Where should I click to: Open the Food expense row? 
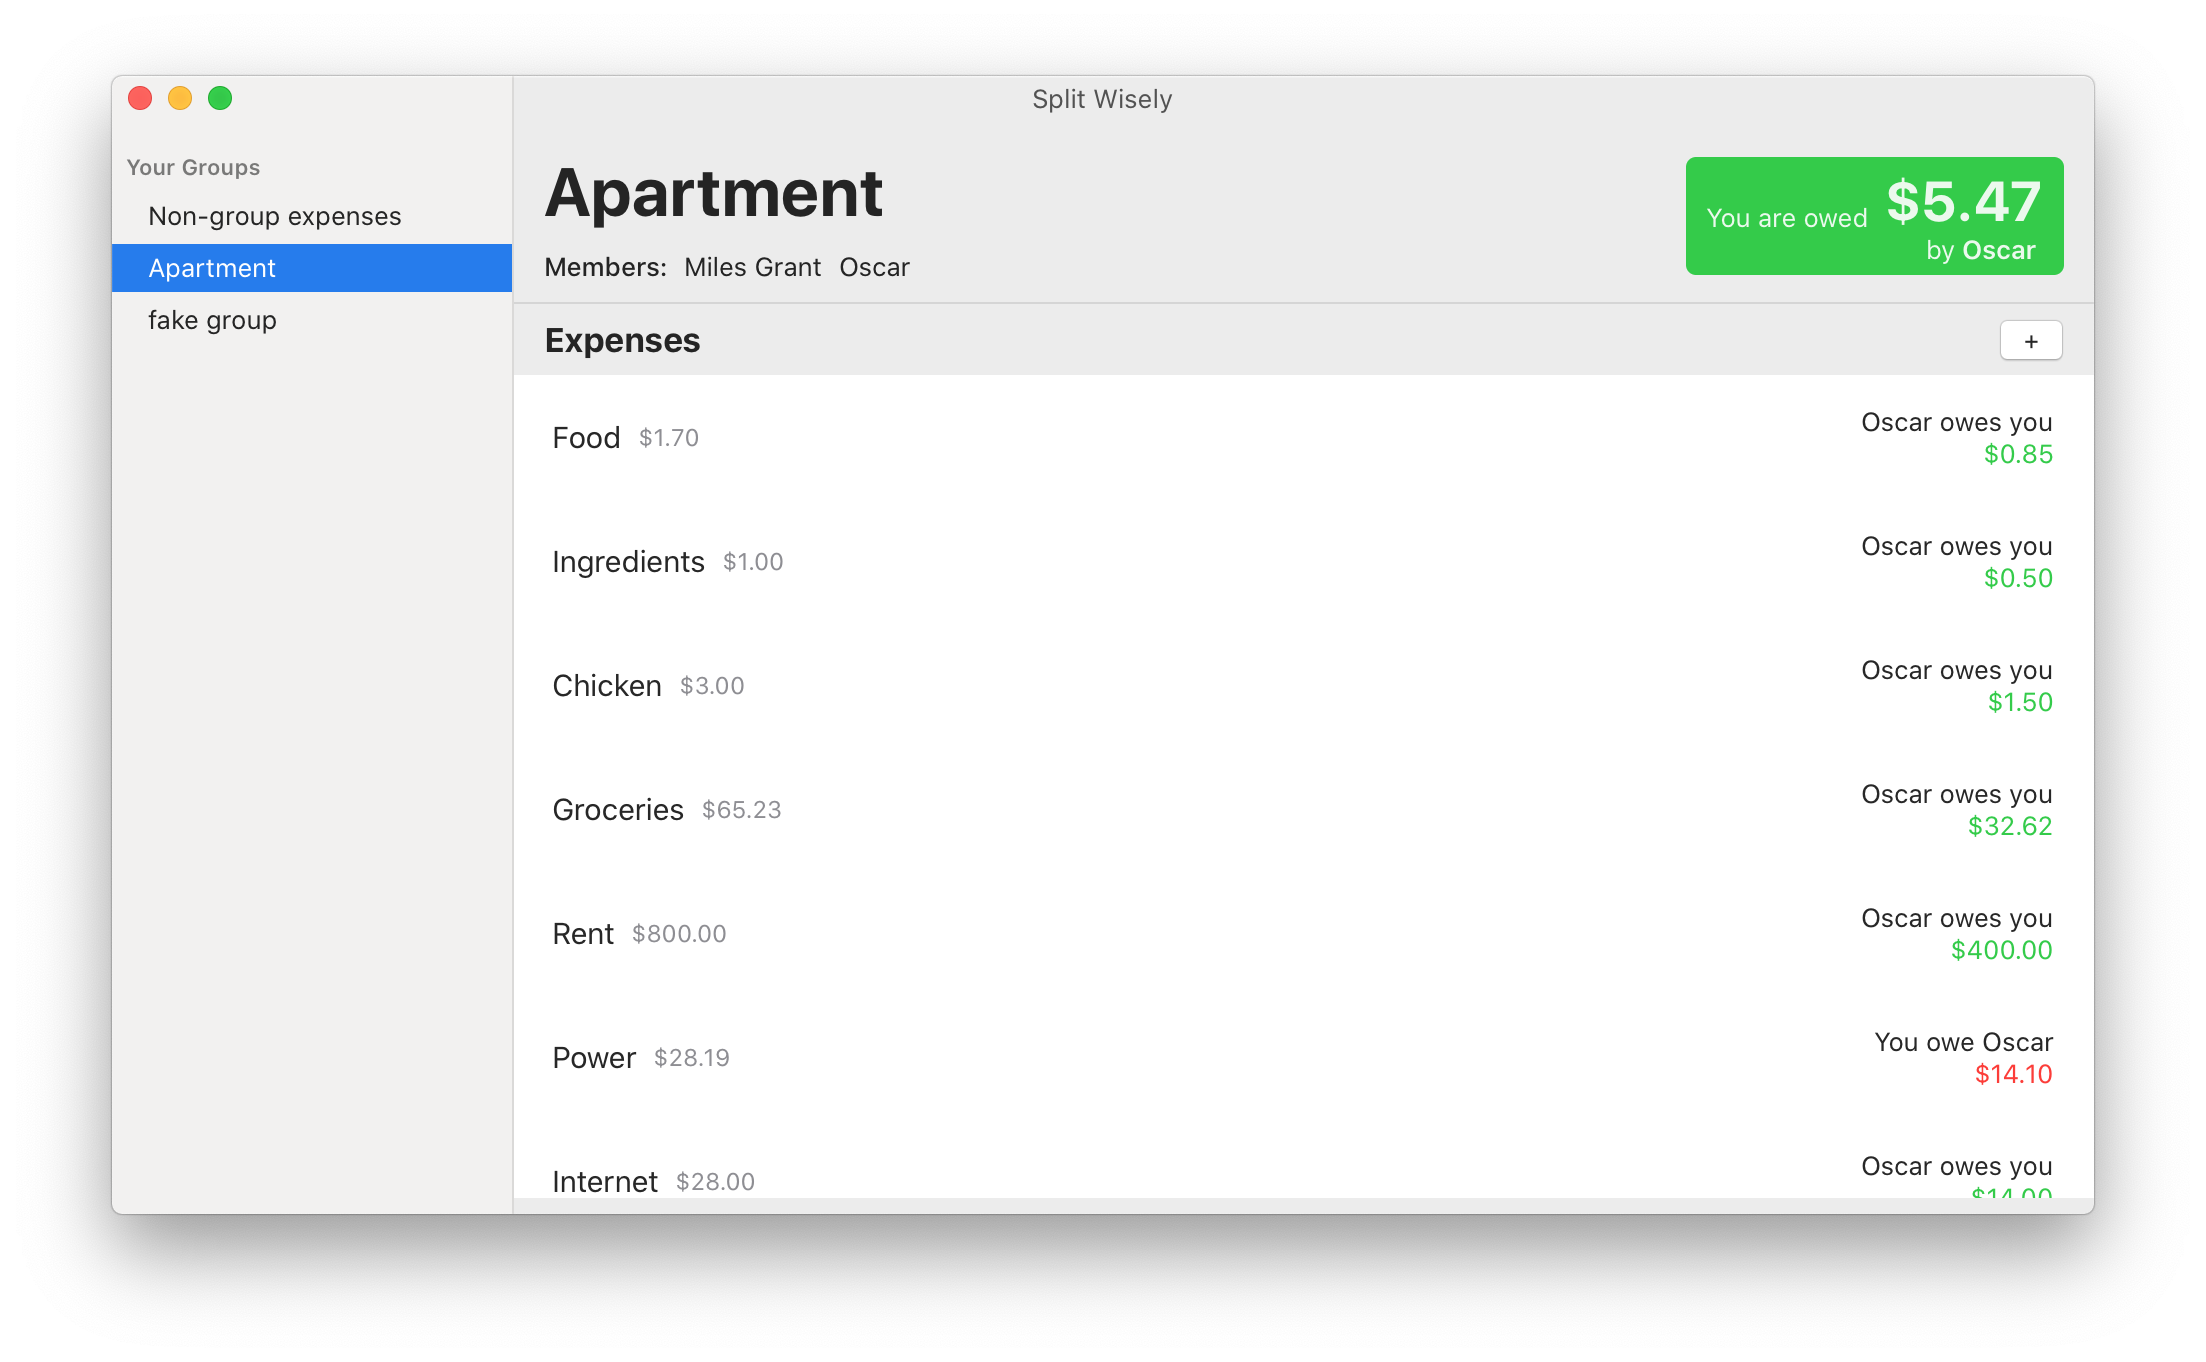coord(587,438)
